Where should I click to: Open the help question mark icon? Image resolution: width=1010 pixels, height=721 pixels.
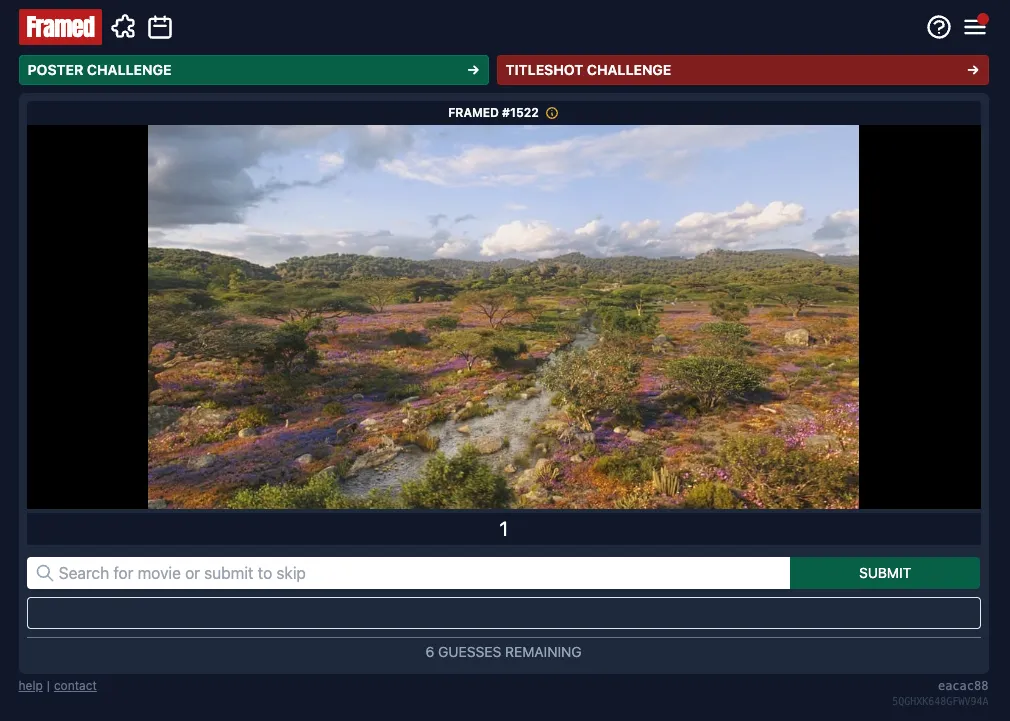tap(939, 27)
